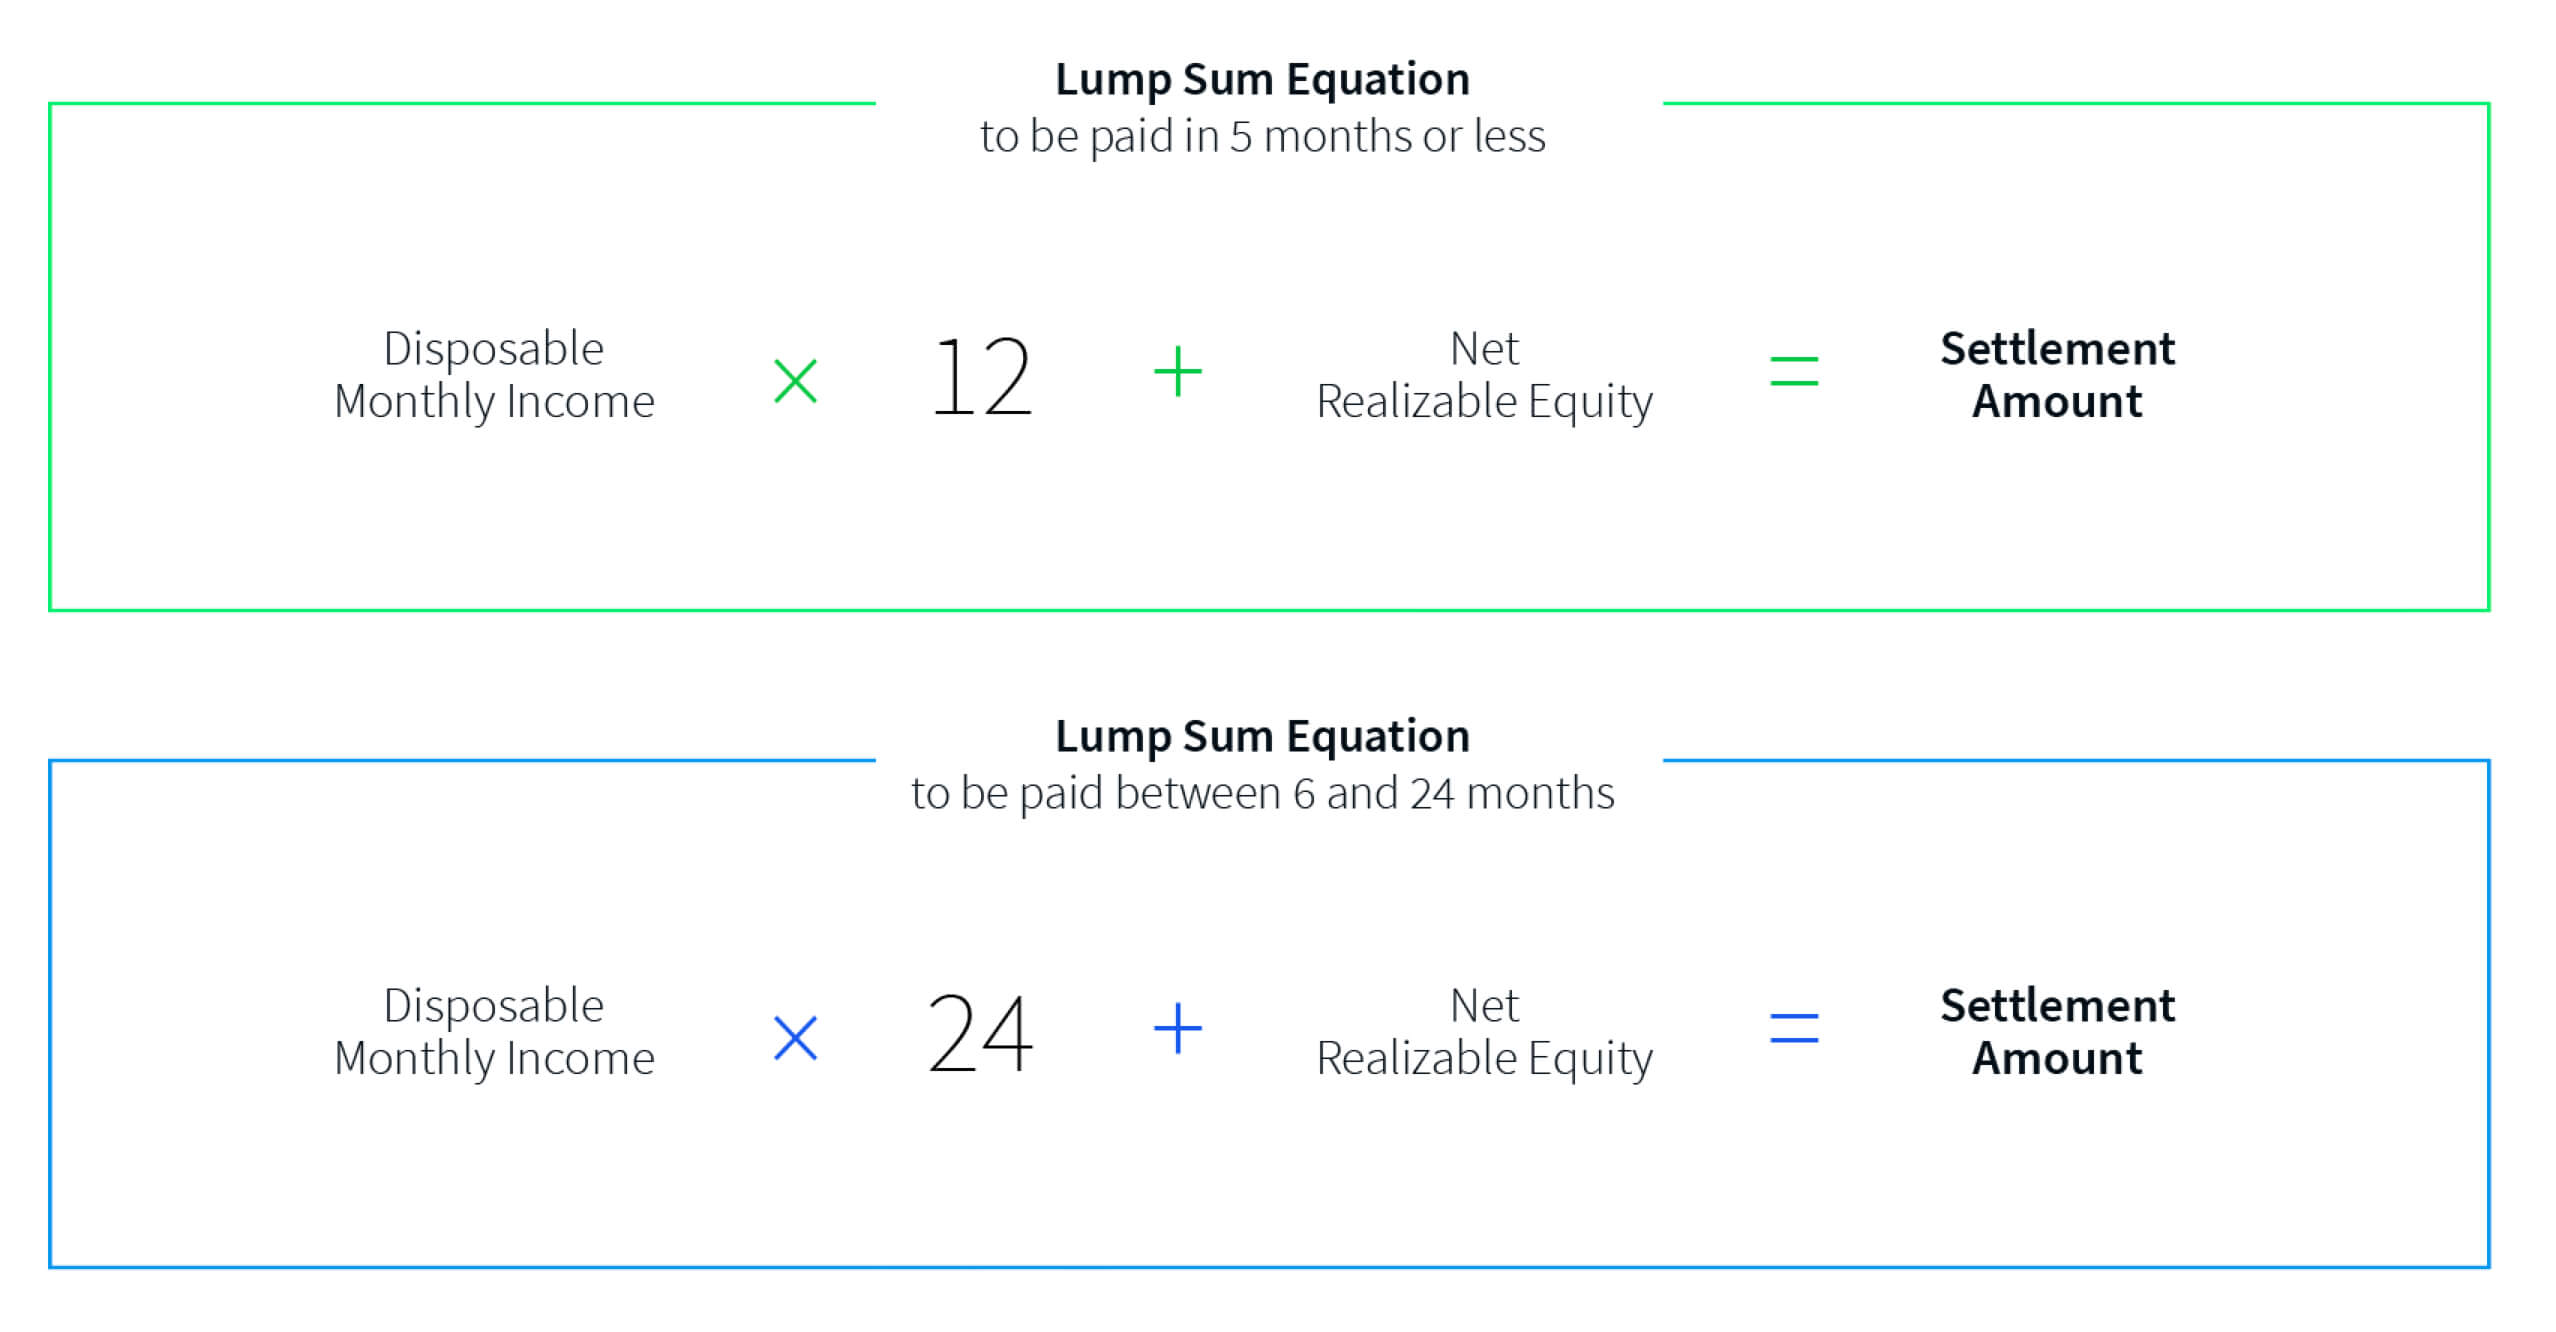Screen dimensions: 2556x1332
Task: Click the second Lump Sum Equation heading
Action: (x=1263, y=737)
